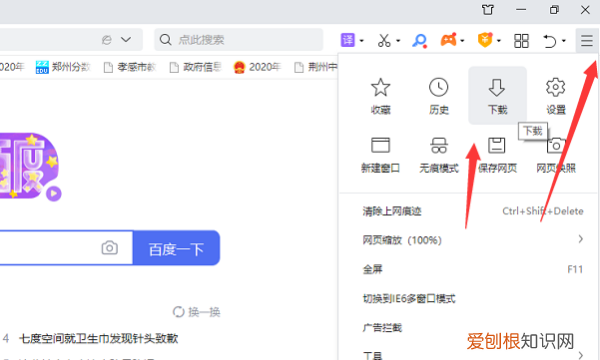Open 荆州中 bookmark

[316, 67]
